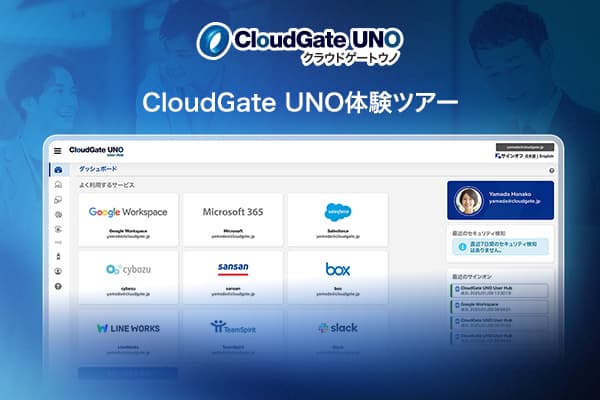Open the Salesforce service tile

tap(338, 220)
